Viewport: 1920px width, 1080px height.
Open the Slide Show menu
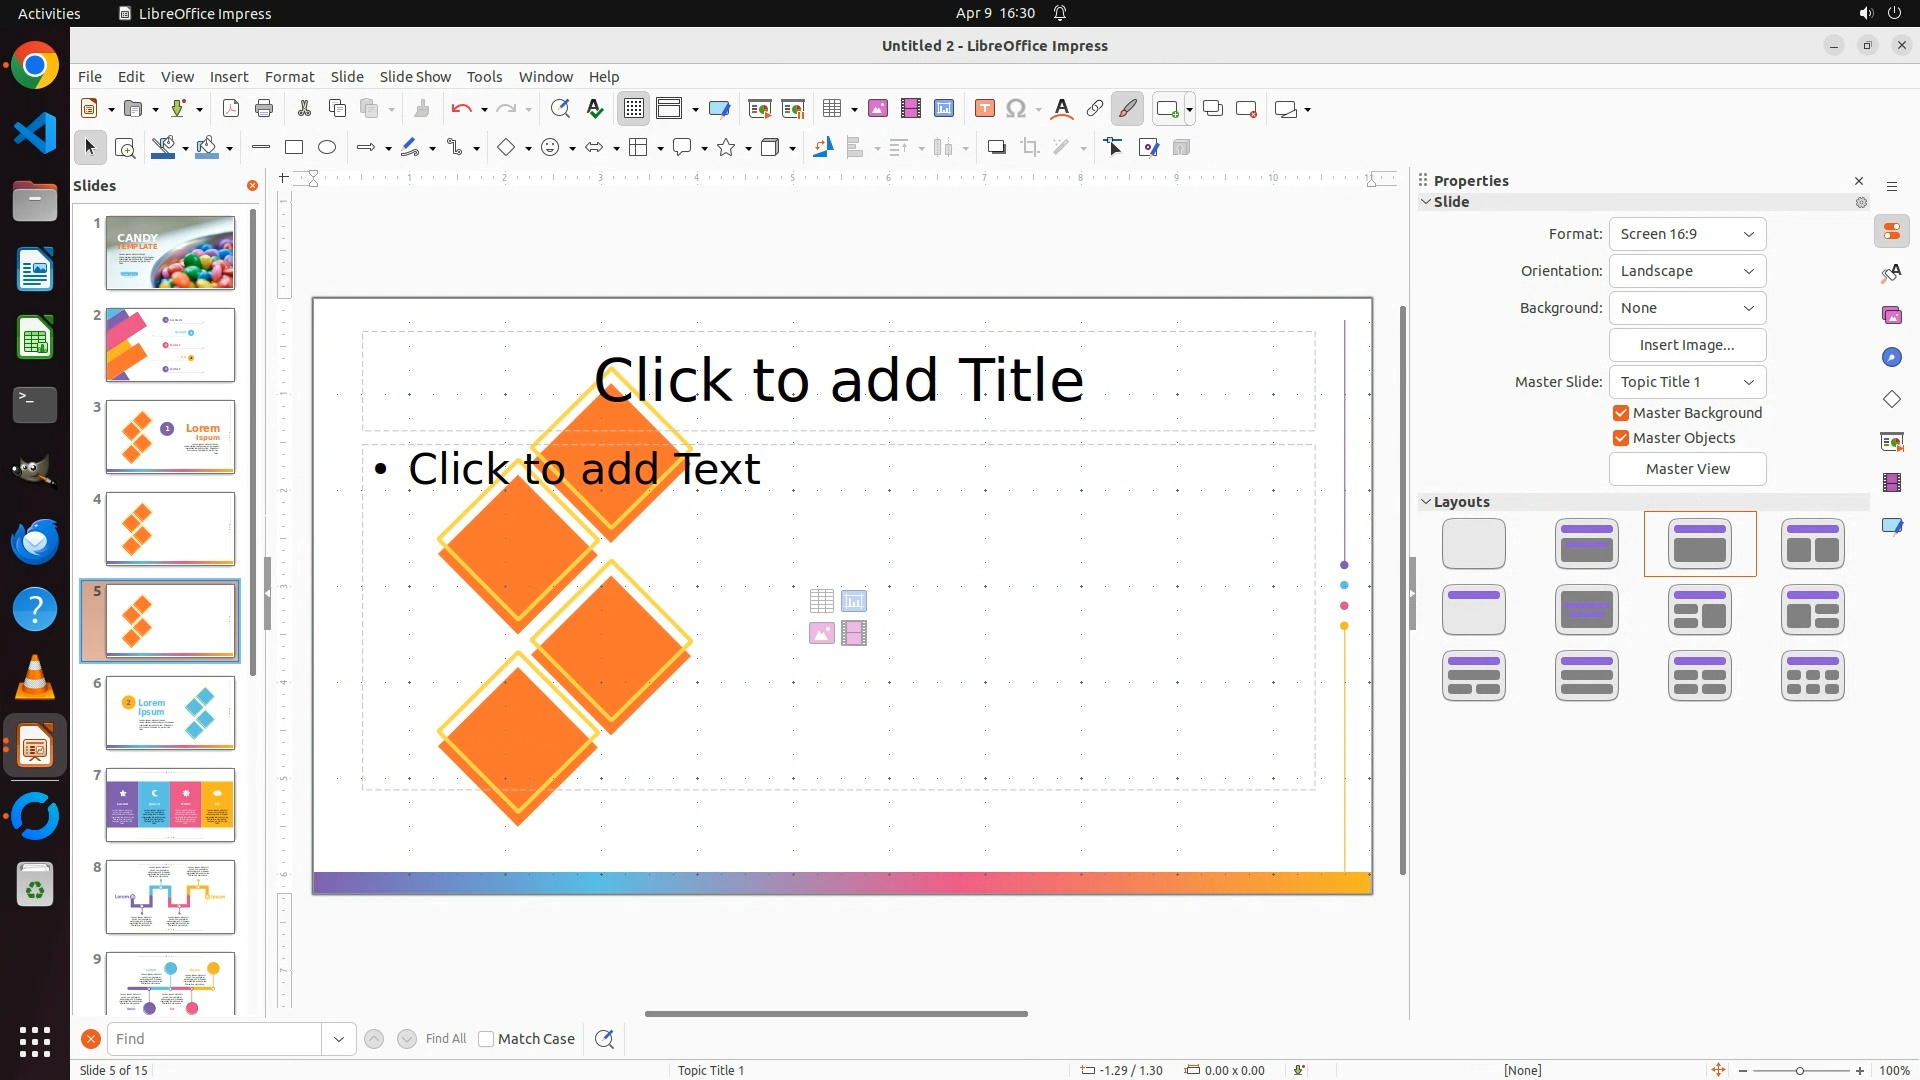(x=414, y=77)
